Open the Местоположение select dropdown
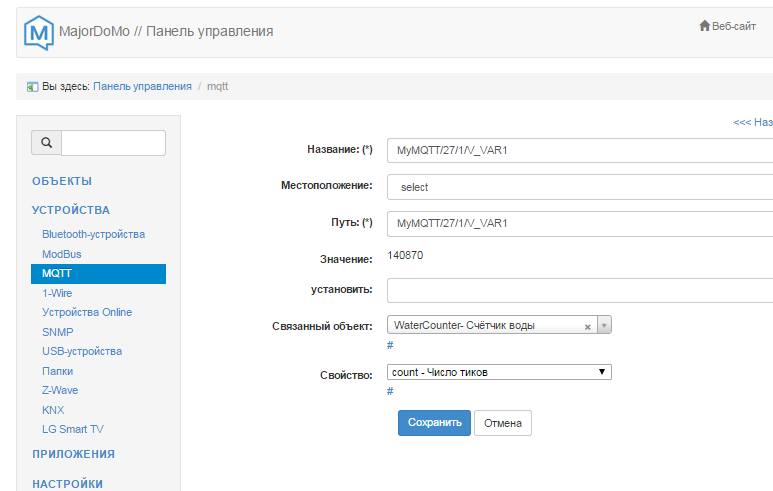This screenshot has width=773, height=491. click(580, 187)
